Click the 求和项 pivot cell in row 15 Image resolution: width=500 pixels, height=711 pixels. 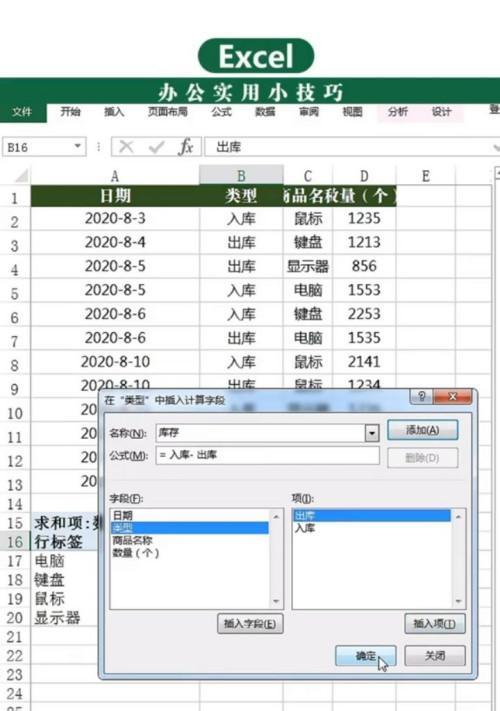coord(64,523)
